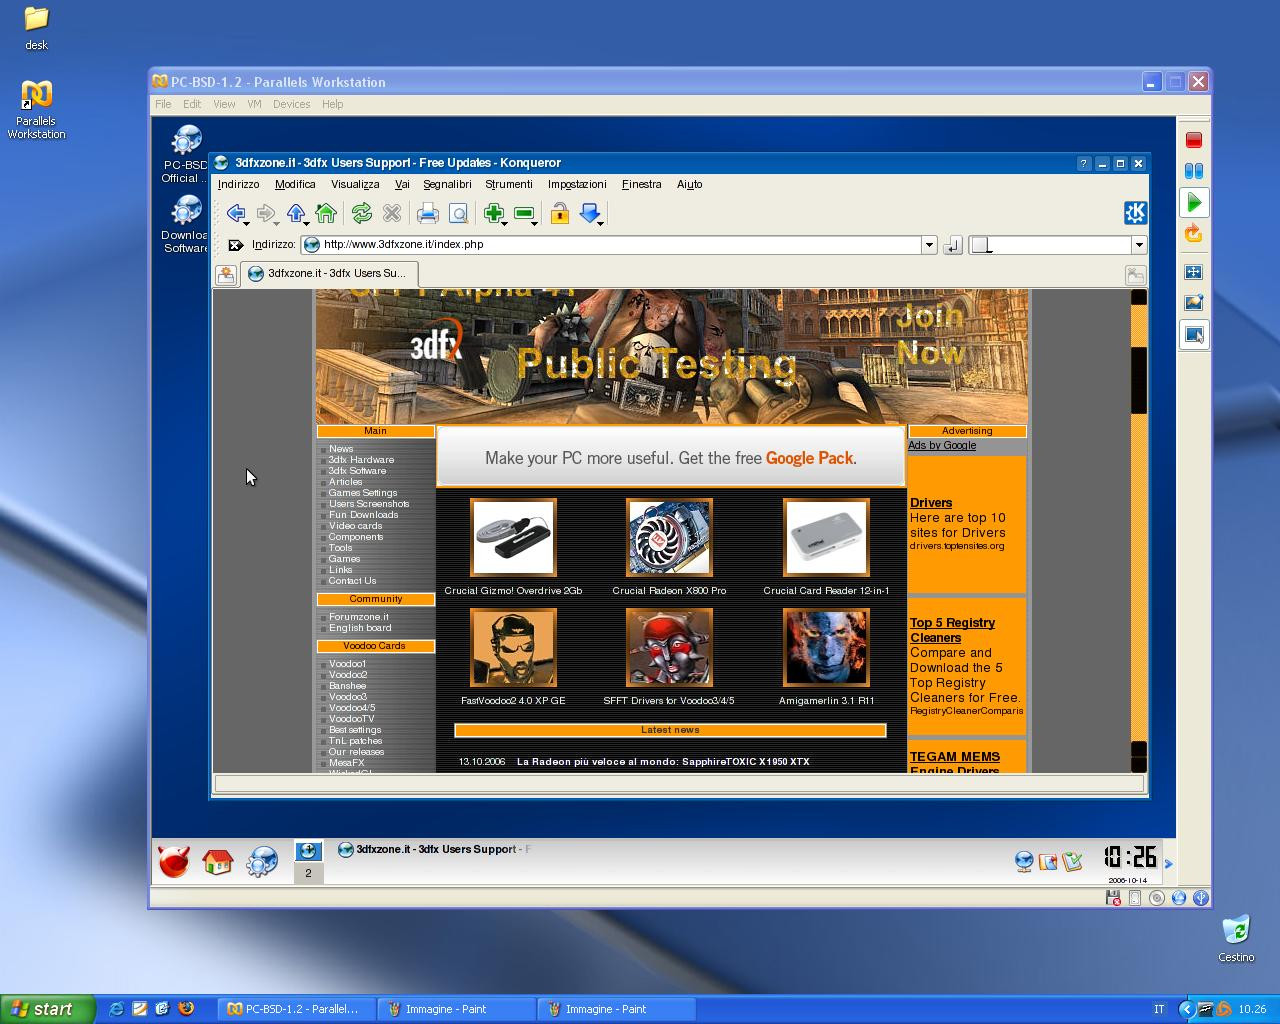Click the KDE gear logo in Konqueror
1280x1024 pixels.
[x=1135, y=212]
